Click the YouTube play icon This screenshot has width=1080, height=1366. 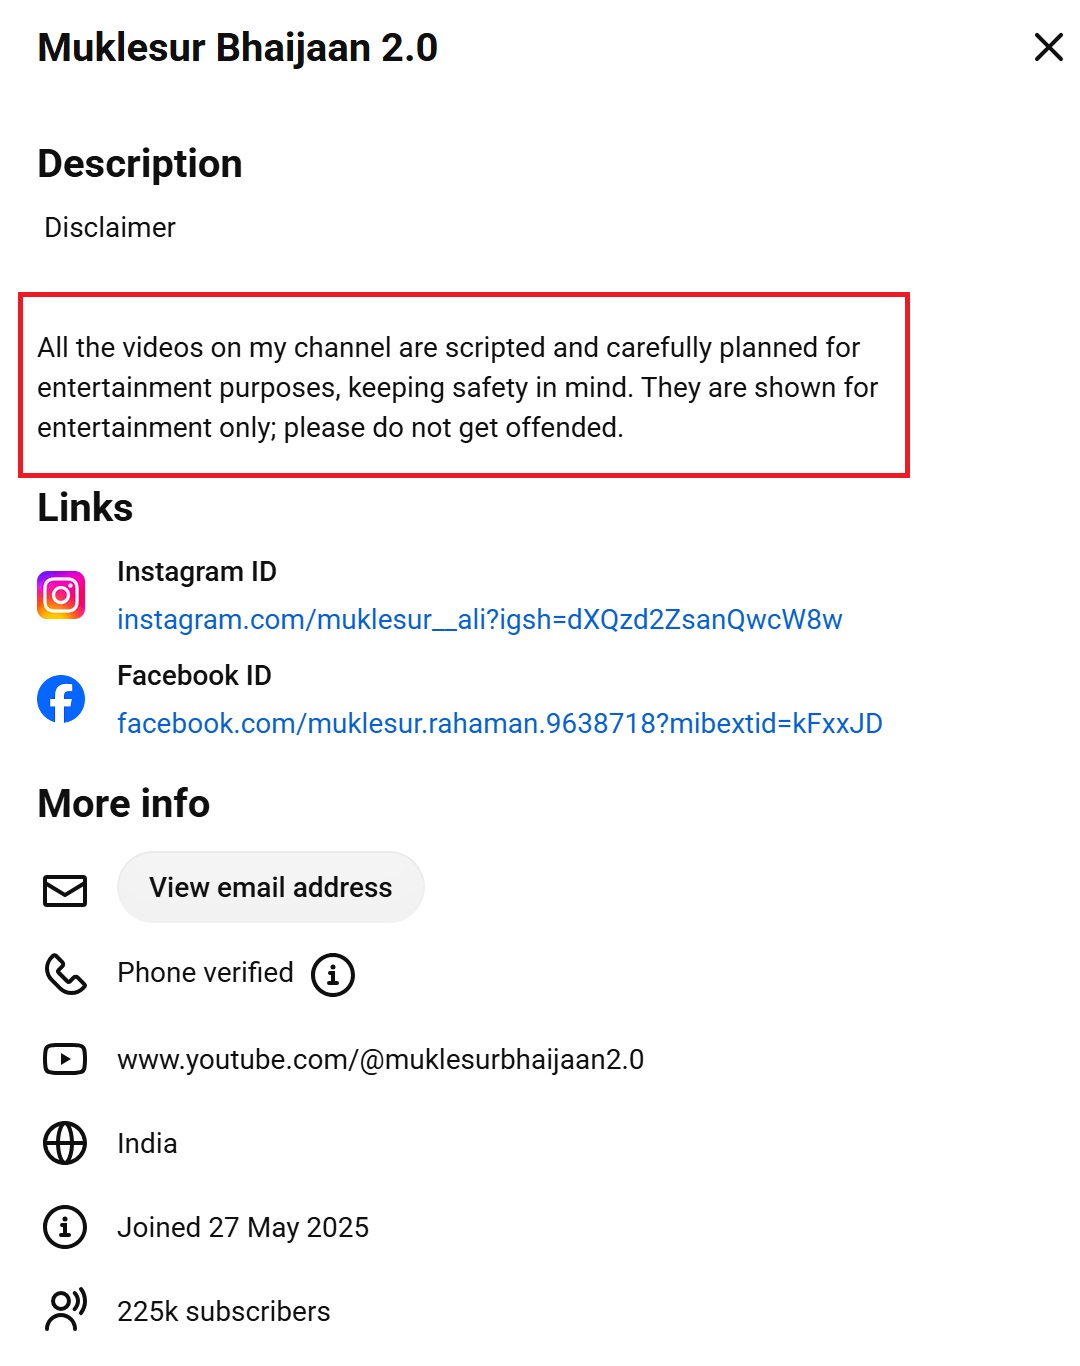tap(65, 1059)
